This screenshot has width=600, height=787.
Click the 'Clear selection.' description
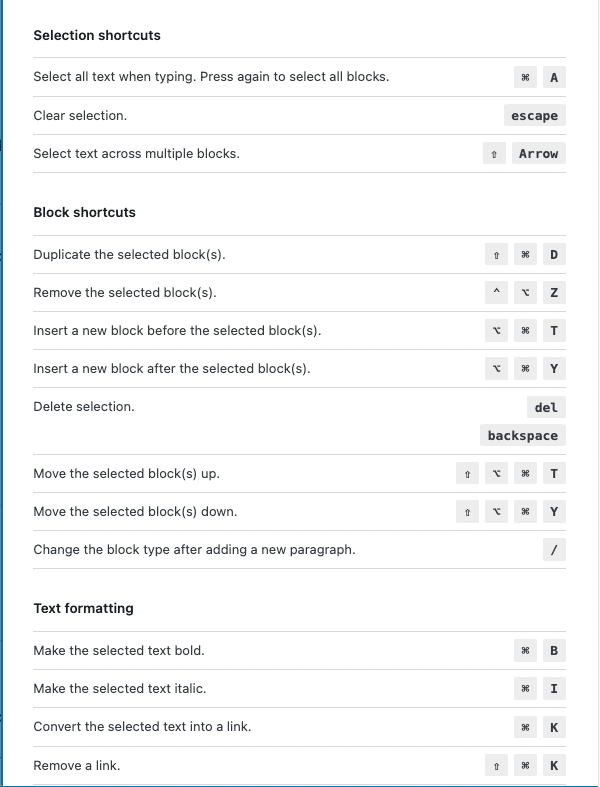tap(80, 115)
